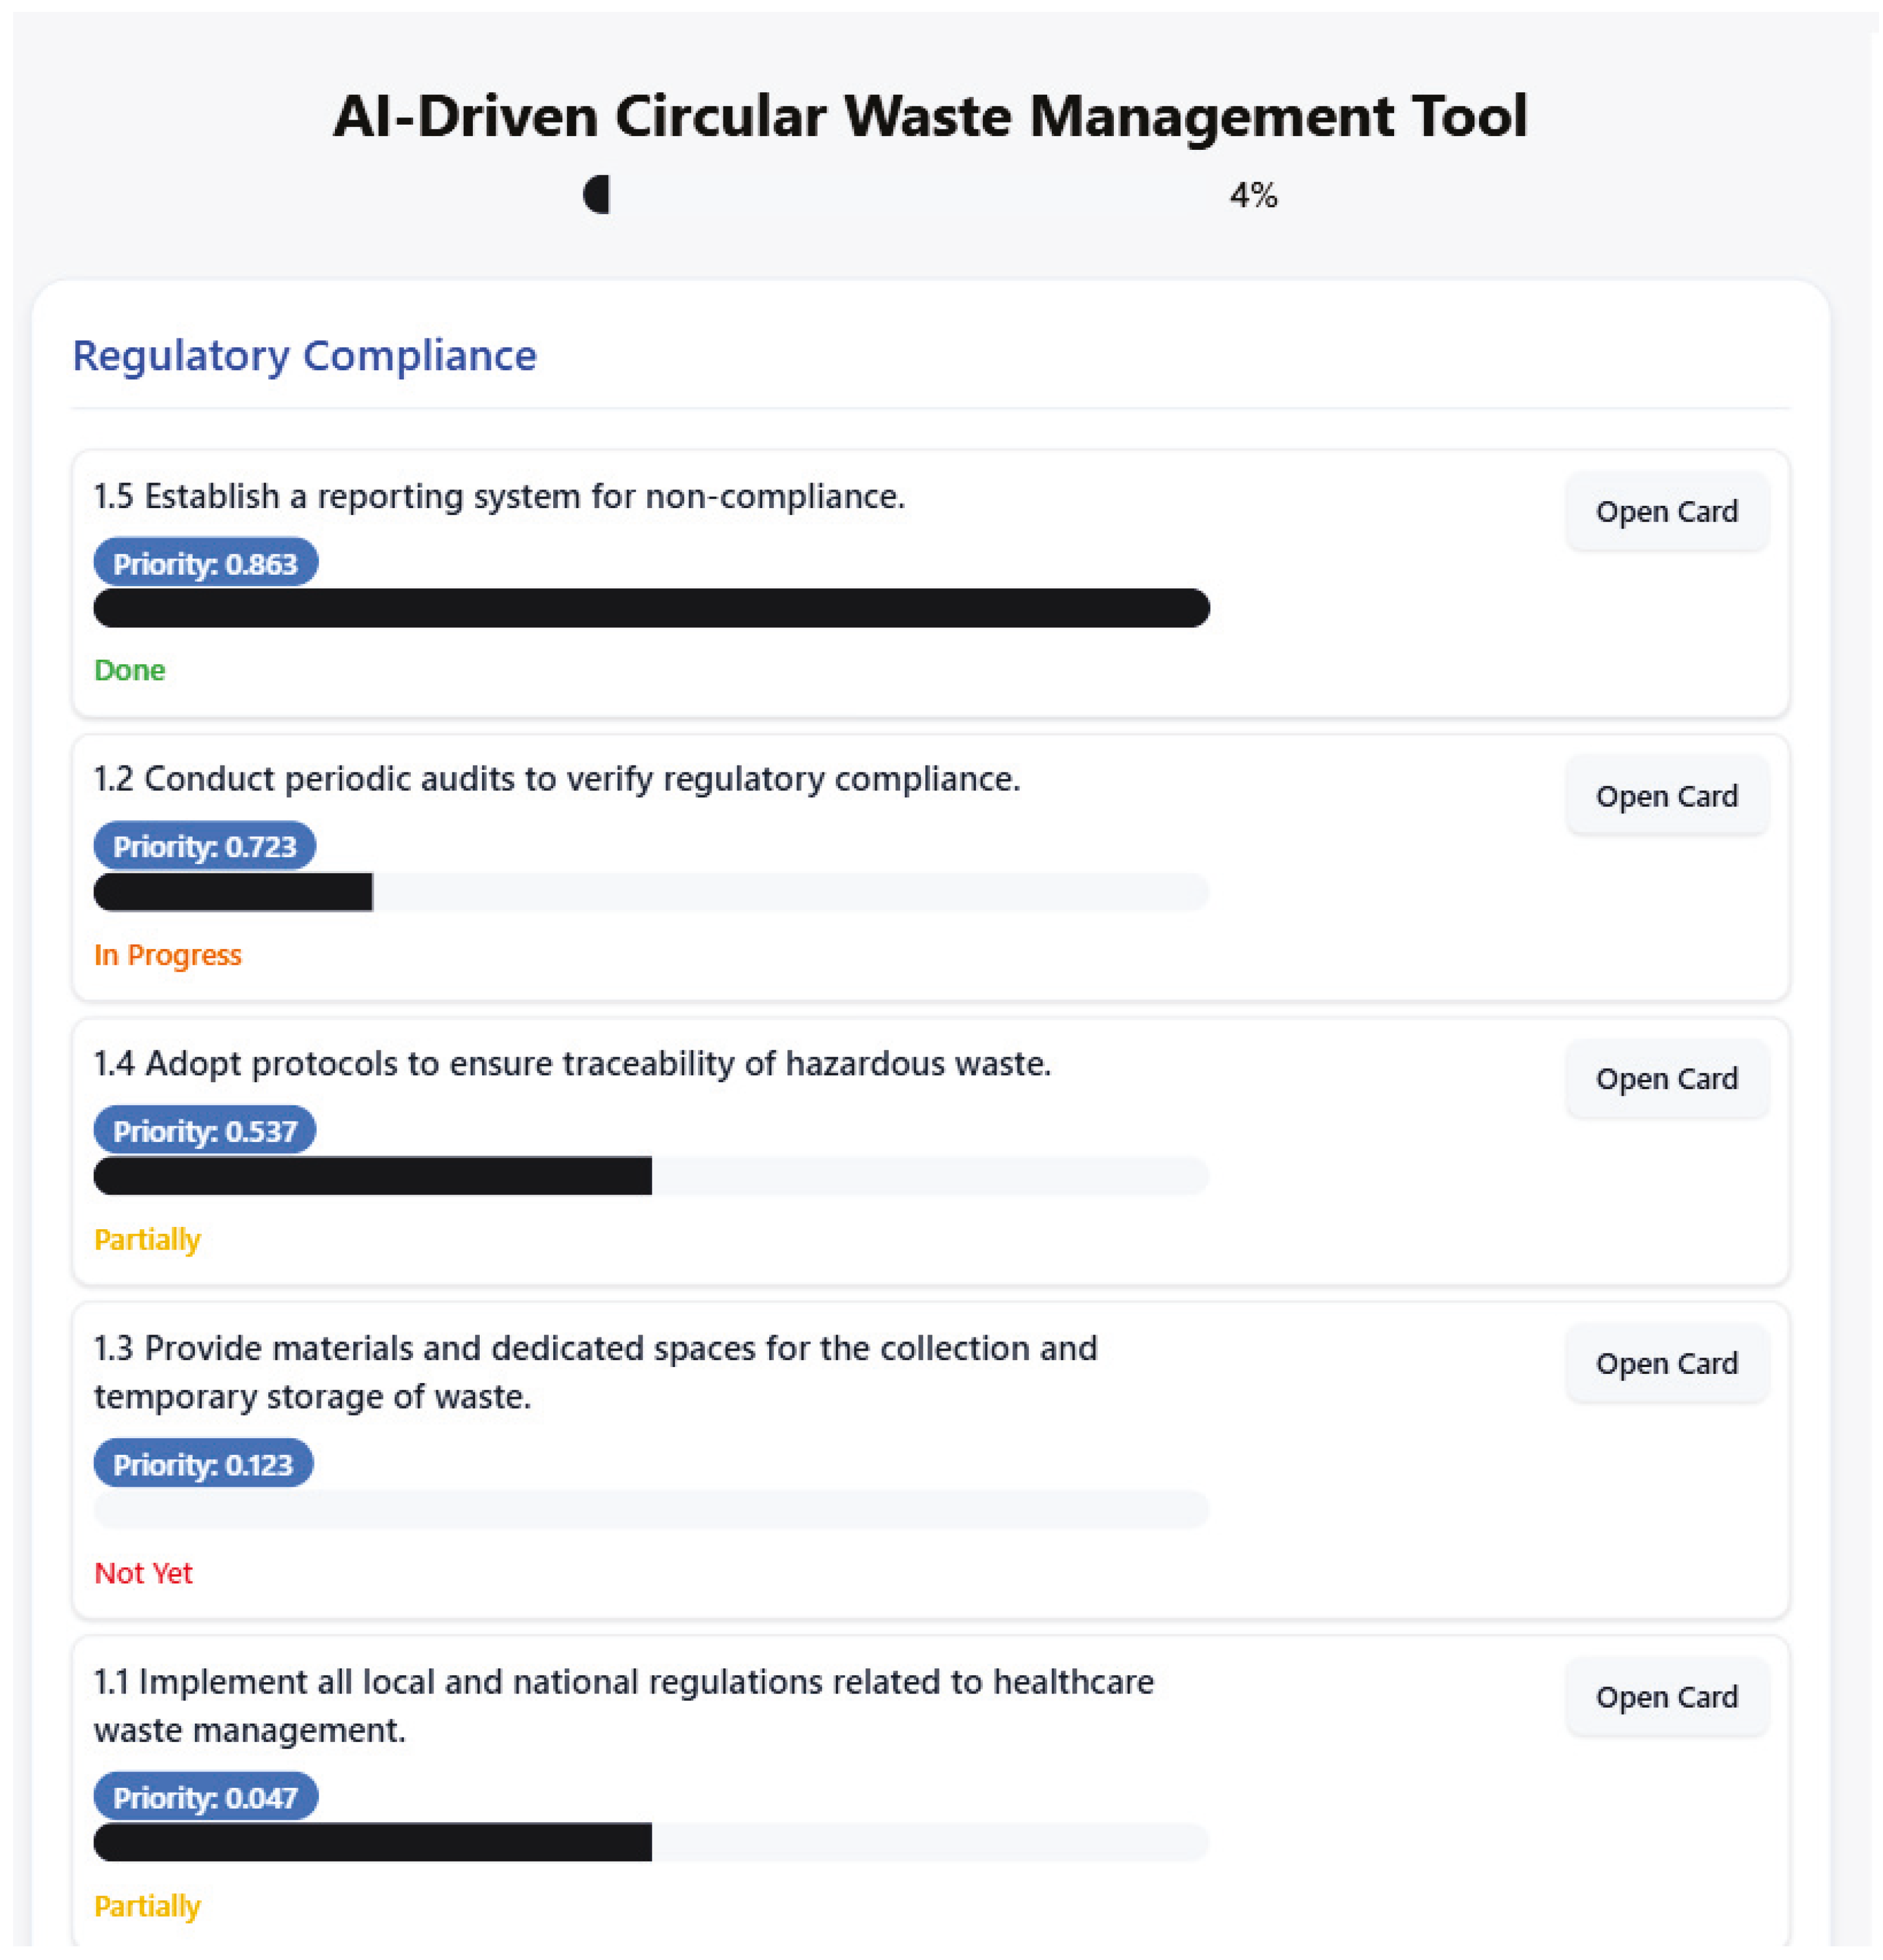
Task: Open Card for item 1.5 reporting system
Action: click(x=1666, y=512)
